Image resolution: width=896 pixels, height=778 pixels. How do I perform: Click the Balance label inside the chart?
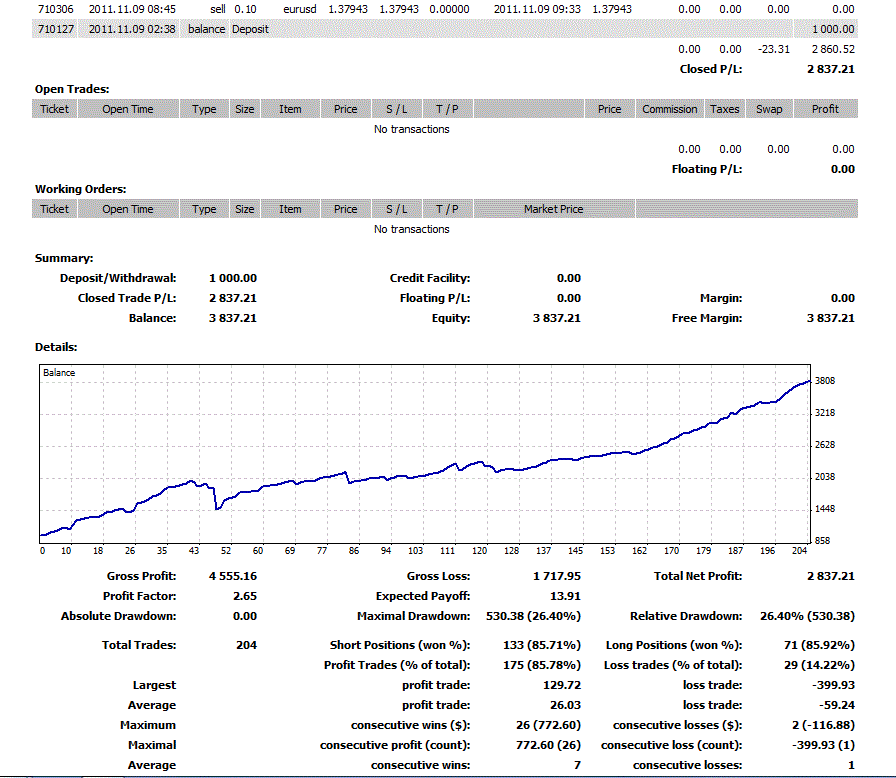click(59, 373)
